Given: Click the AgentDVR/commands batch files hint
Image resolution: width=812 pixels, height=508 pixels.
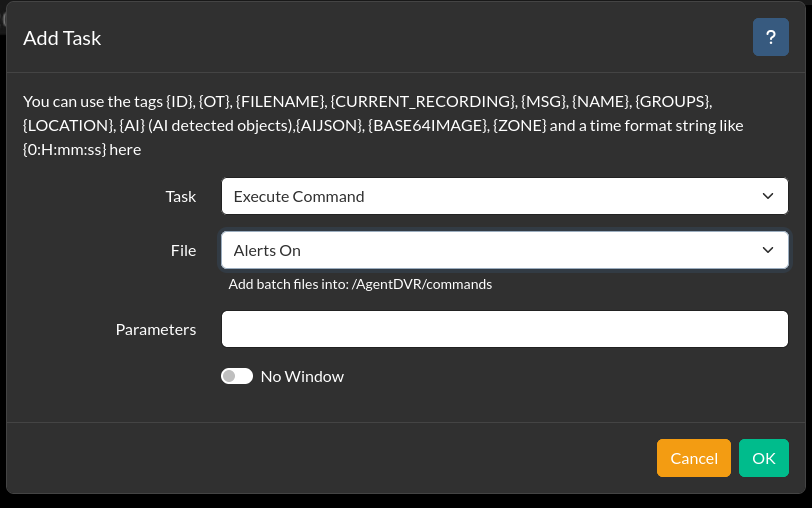Looking at the screenshot, I should point(360,284).
